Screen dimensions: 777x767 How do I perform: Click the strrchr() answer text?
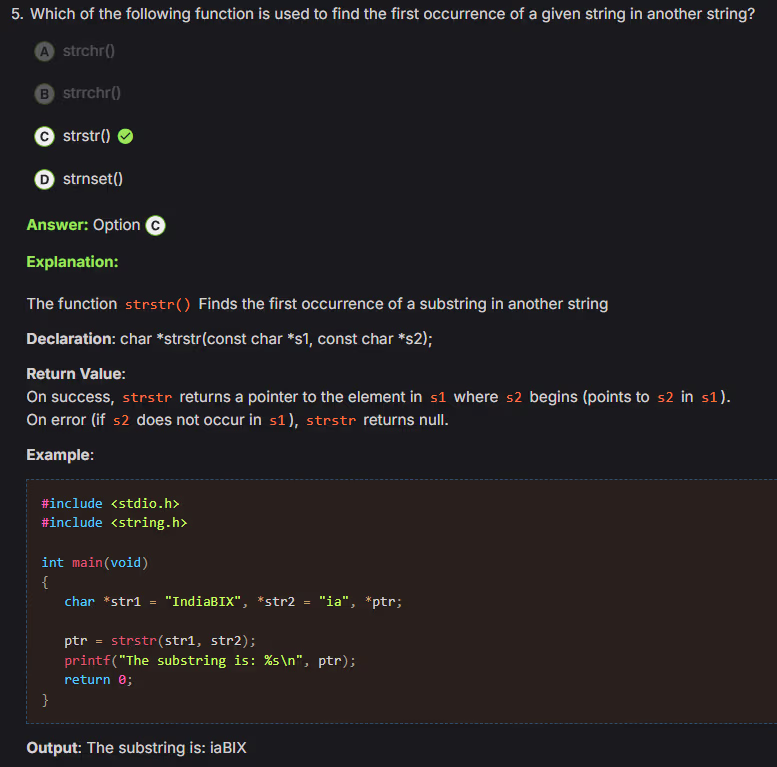pos(91,94)
